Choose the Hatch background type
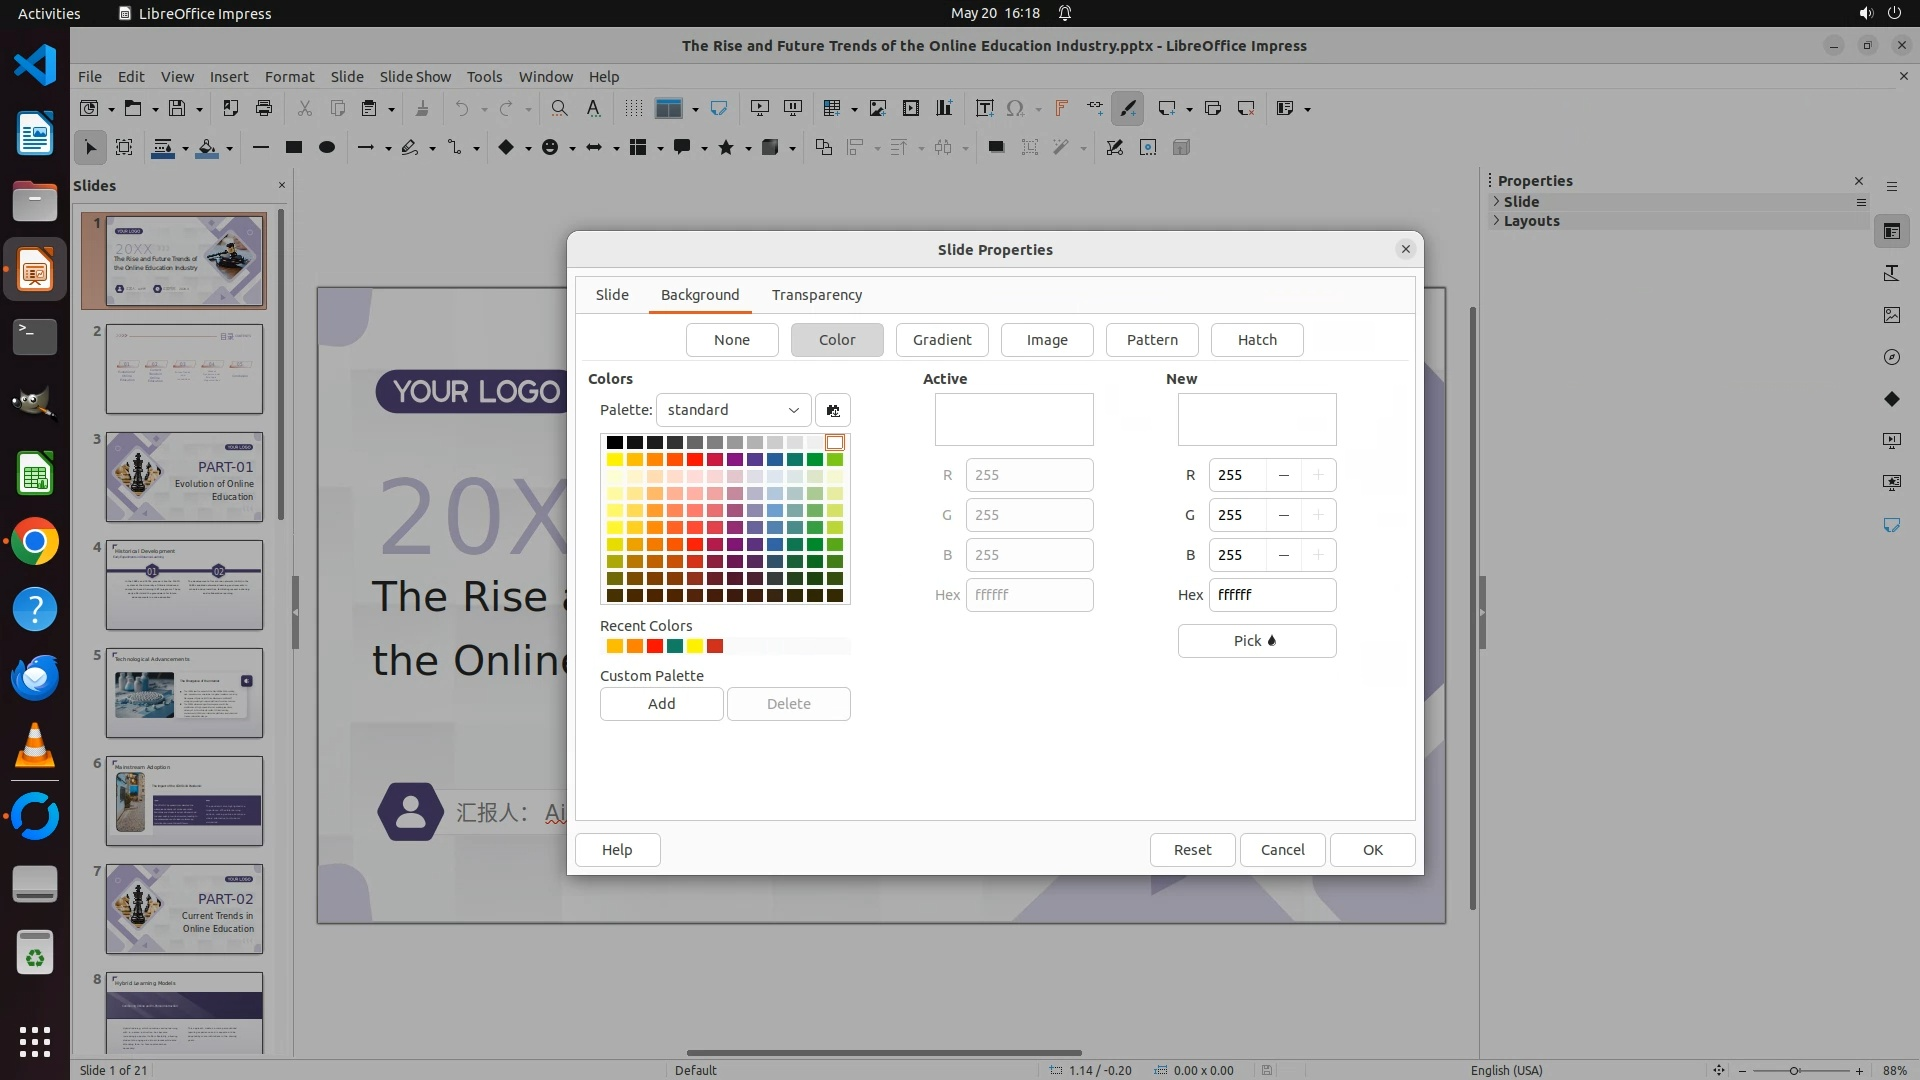Screen dimensions: 1920x1080 click(x=1256, y=340)
